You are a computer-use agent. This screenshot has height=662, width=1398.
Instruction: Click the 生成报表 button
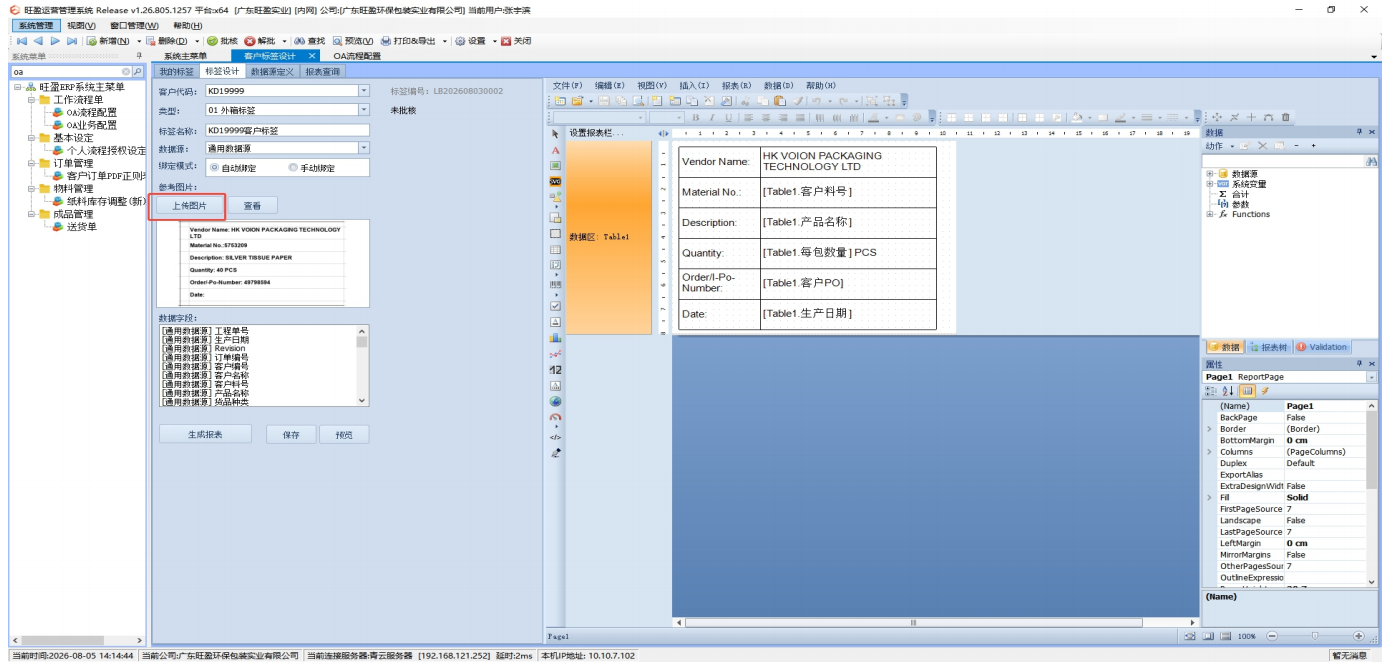[x=205, y=434]
